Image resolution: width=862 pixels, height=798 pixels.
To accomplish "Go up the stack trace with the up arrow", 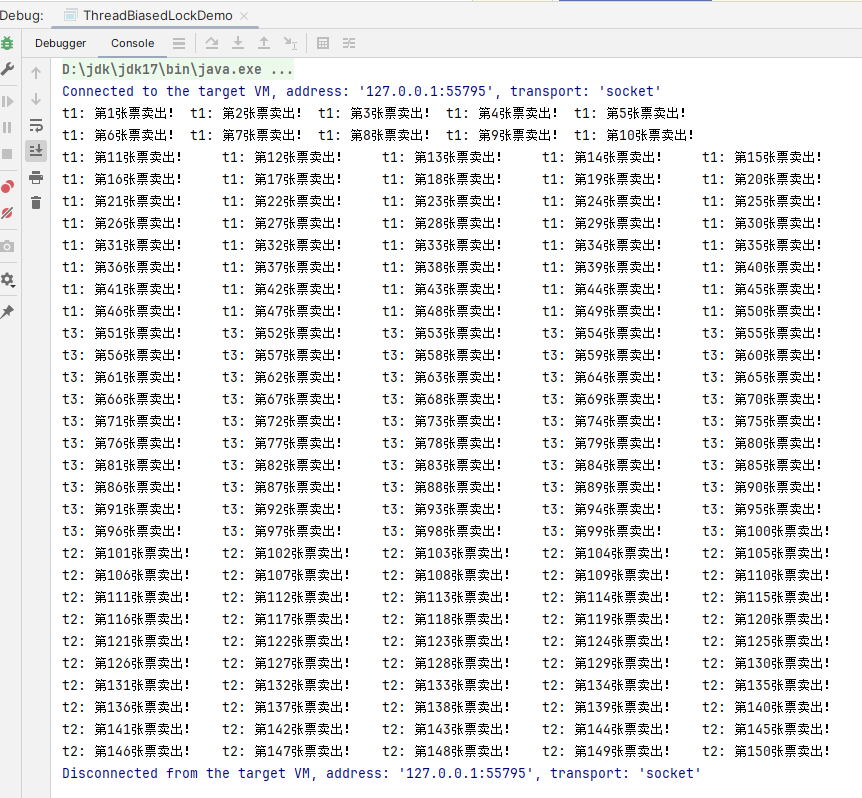I will click(x=36, y=73).
